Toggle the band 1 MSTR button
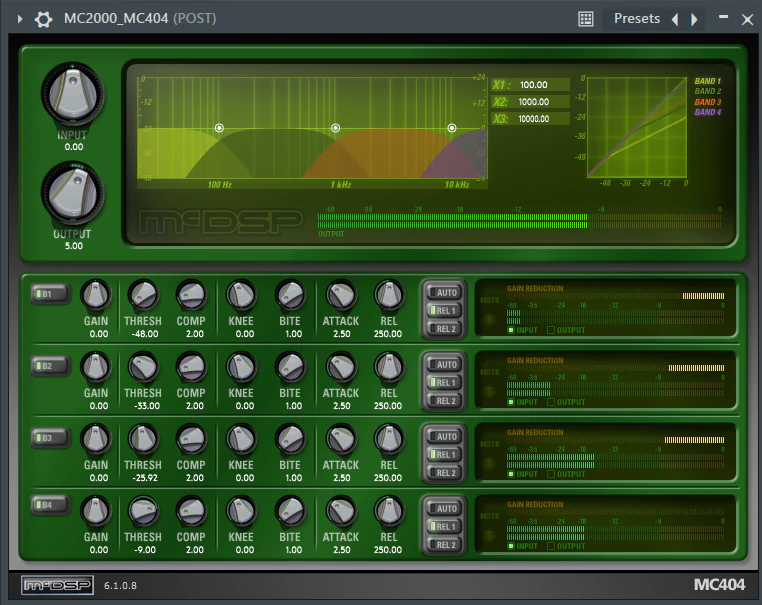The image size is (762, 605). tap(489, 300)
